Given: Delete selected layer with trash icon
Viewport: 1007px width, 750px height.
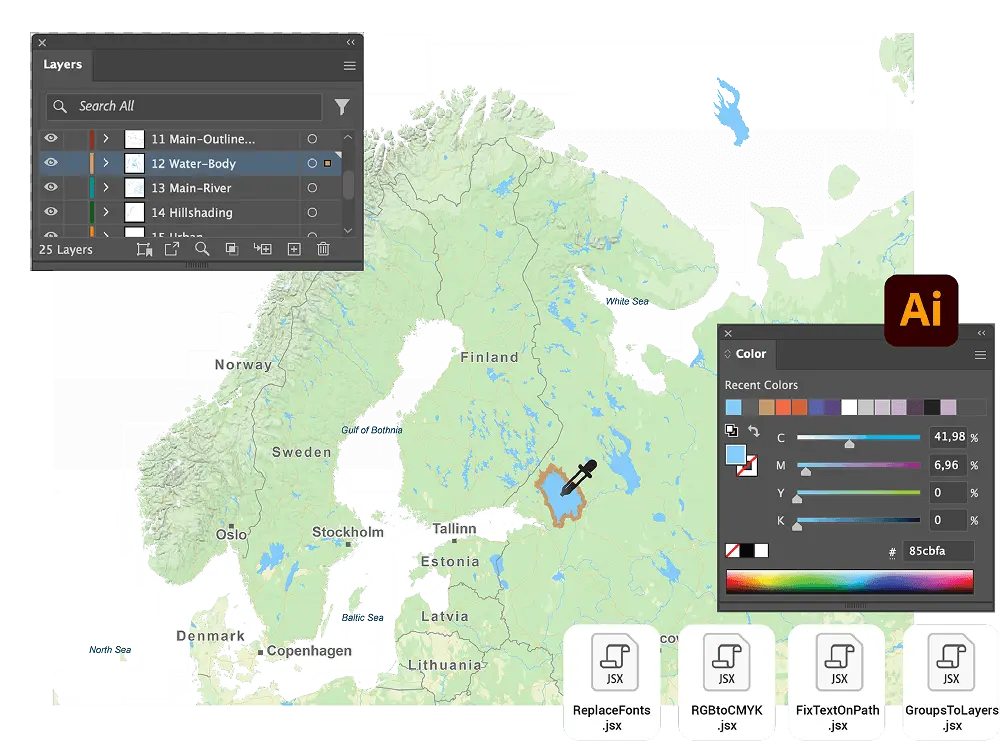Looking at the screenshot, I should [x=324, y=249].
